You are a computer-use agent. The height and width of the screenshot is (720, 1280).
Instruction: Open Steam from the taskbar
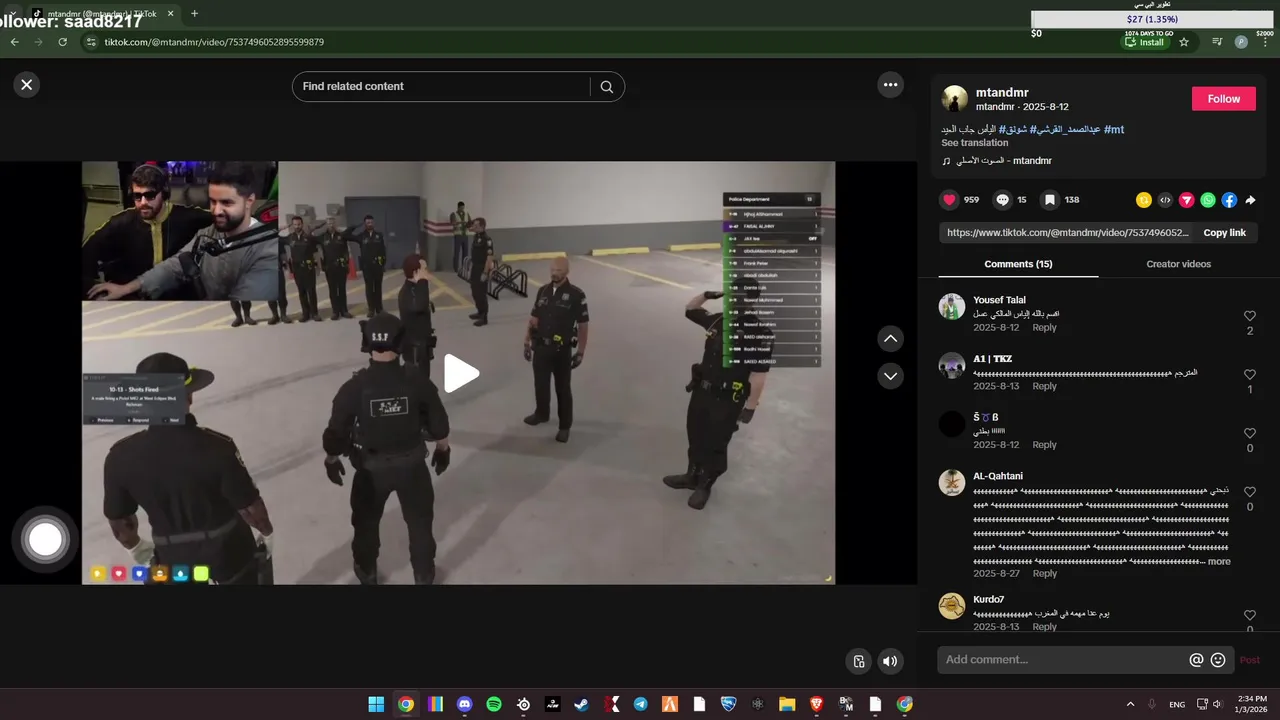tap(581, 704)
